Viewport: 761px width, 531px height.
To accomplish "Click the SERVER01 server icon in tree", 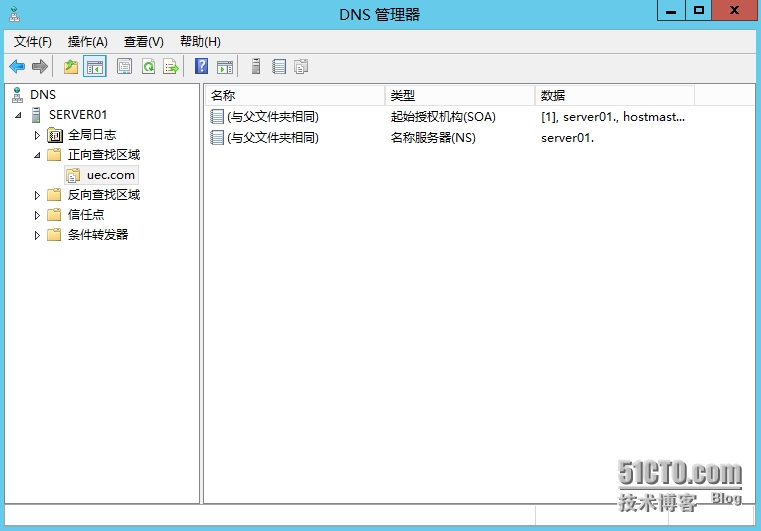I will [x=36, y=115].
